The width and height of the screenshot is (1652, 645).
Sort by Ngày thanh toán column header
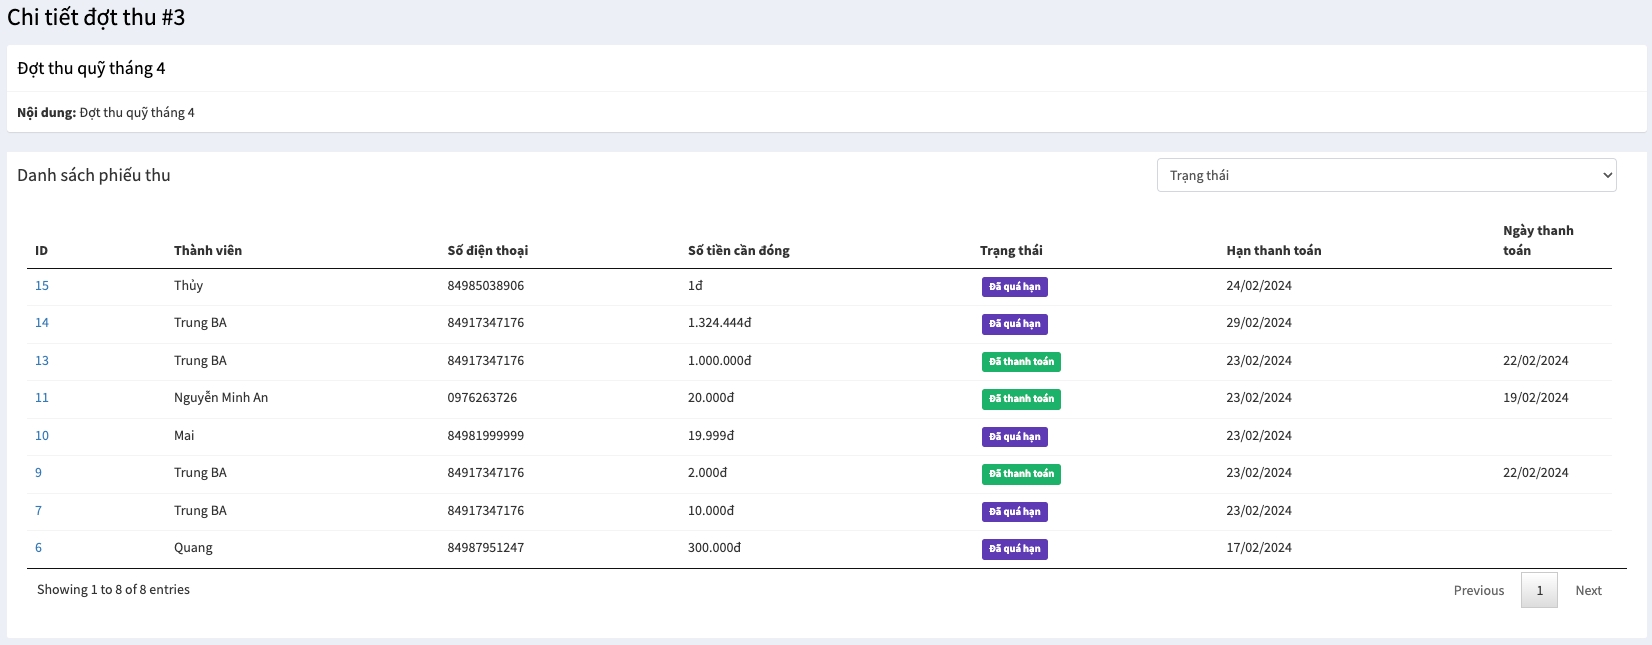click(1537, 241)
